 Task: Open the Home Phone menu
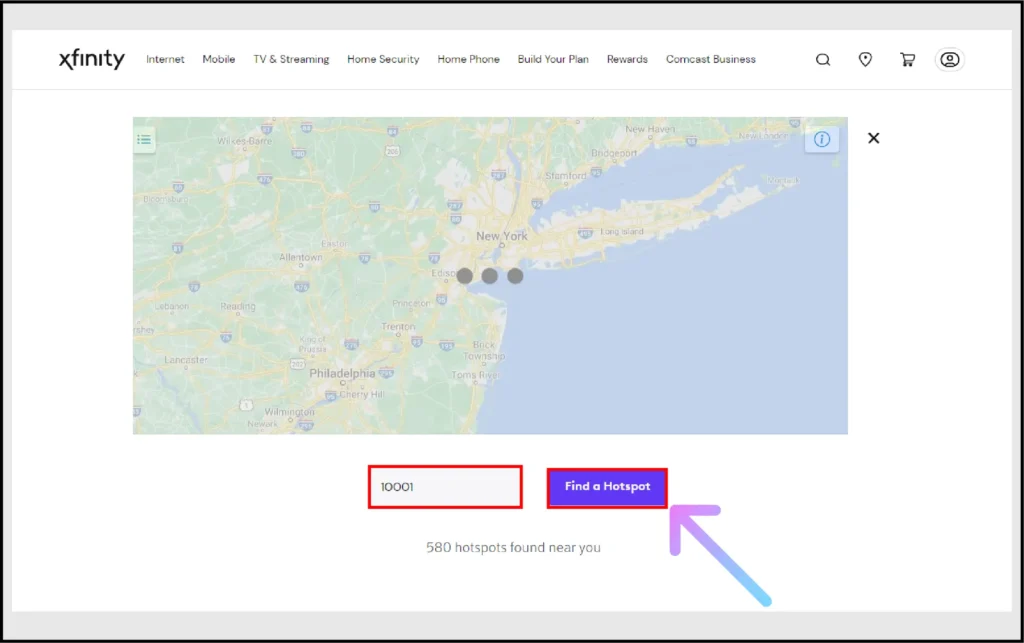[x=468, y=59]
